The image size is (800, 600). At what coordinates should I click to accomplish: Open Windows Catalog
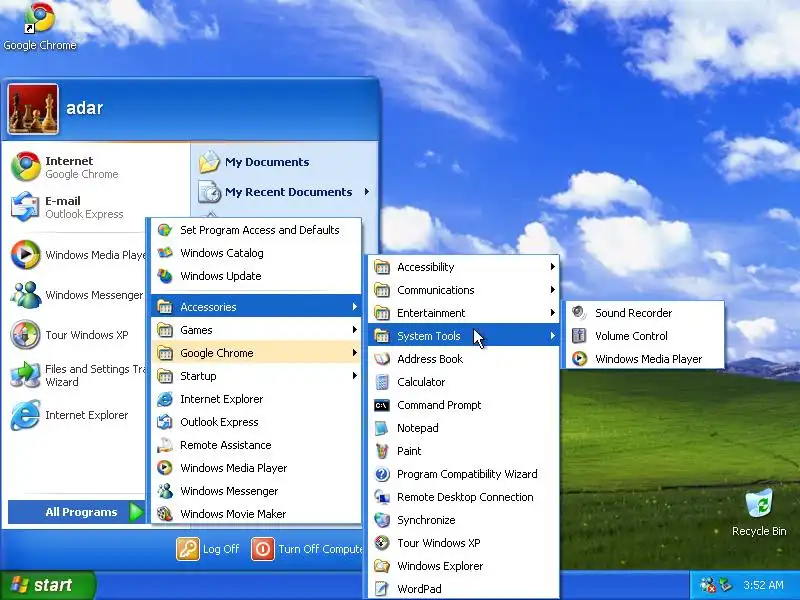click(257, 253)
